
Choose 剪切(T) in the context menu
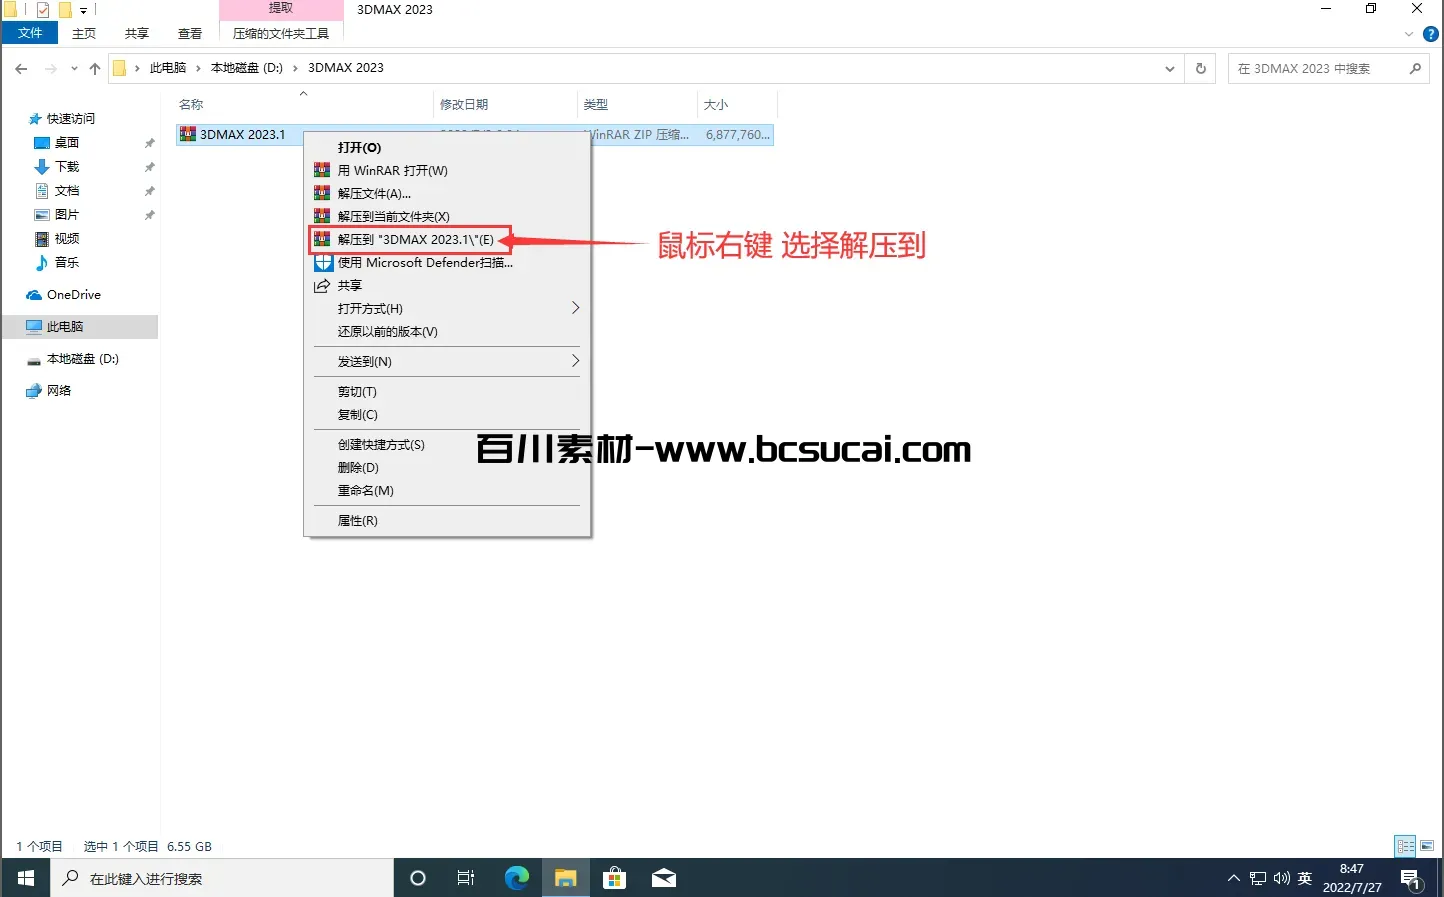click(447, 391)
